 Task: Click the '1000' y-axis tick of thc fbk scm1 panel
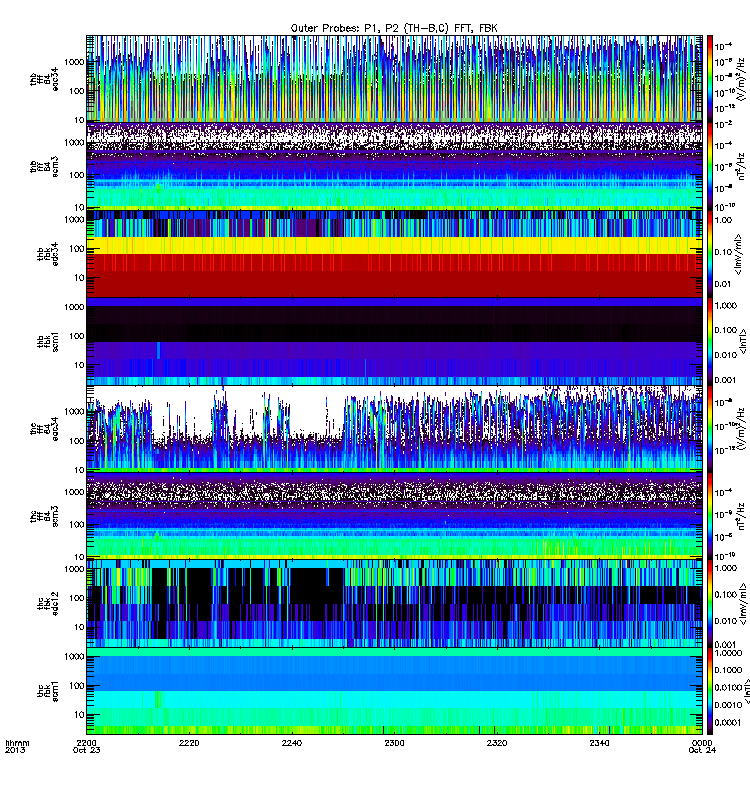[74, 657]
